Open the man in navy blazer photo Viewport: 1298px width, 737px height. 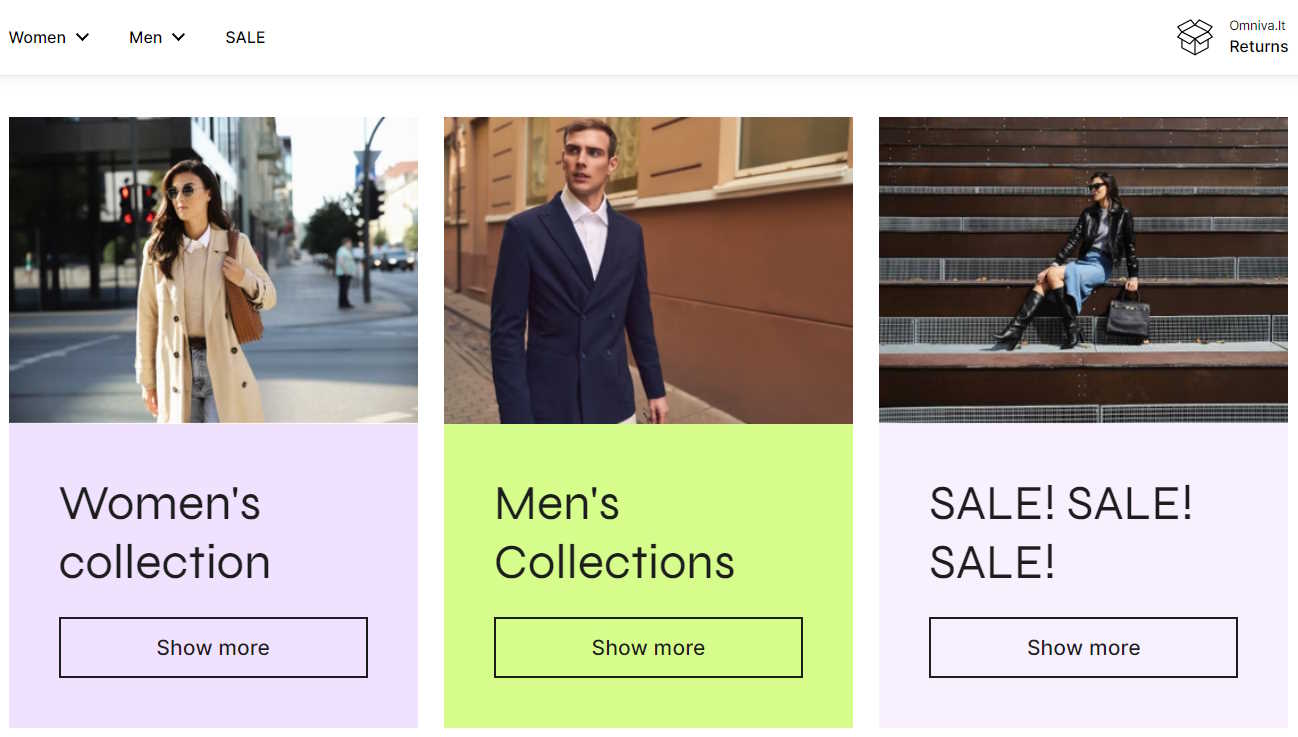pyautogui.click(x=648, y=270)
